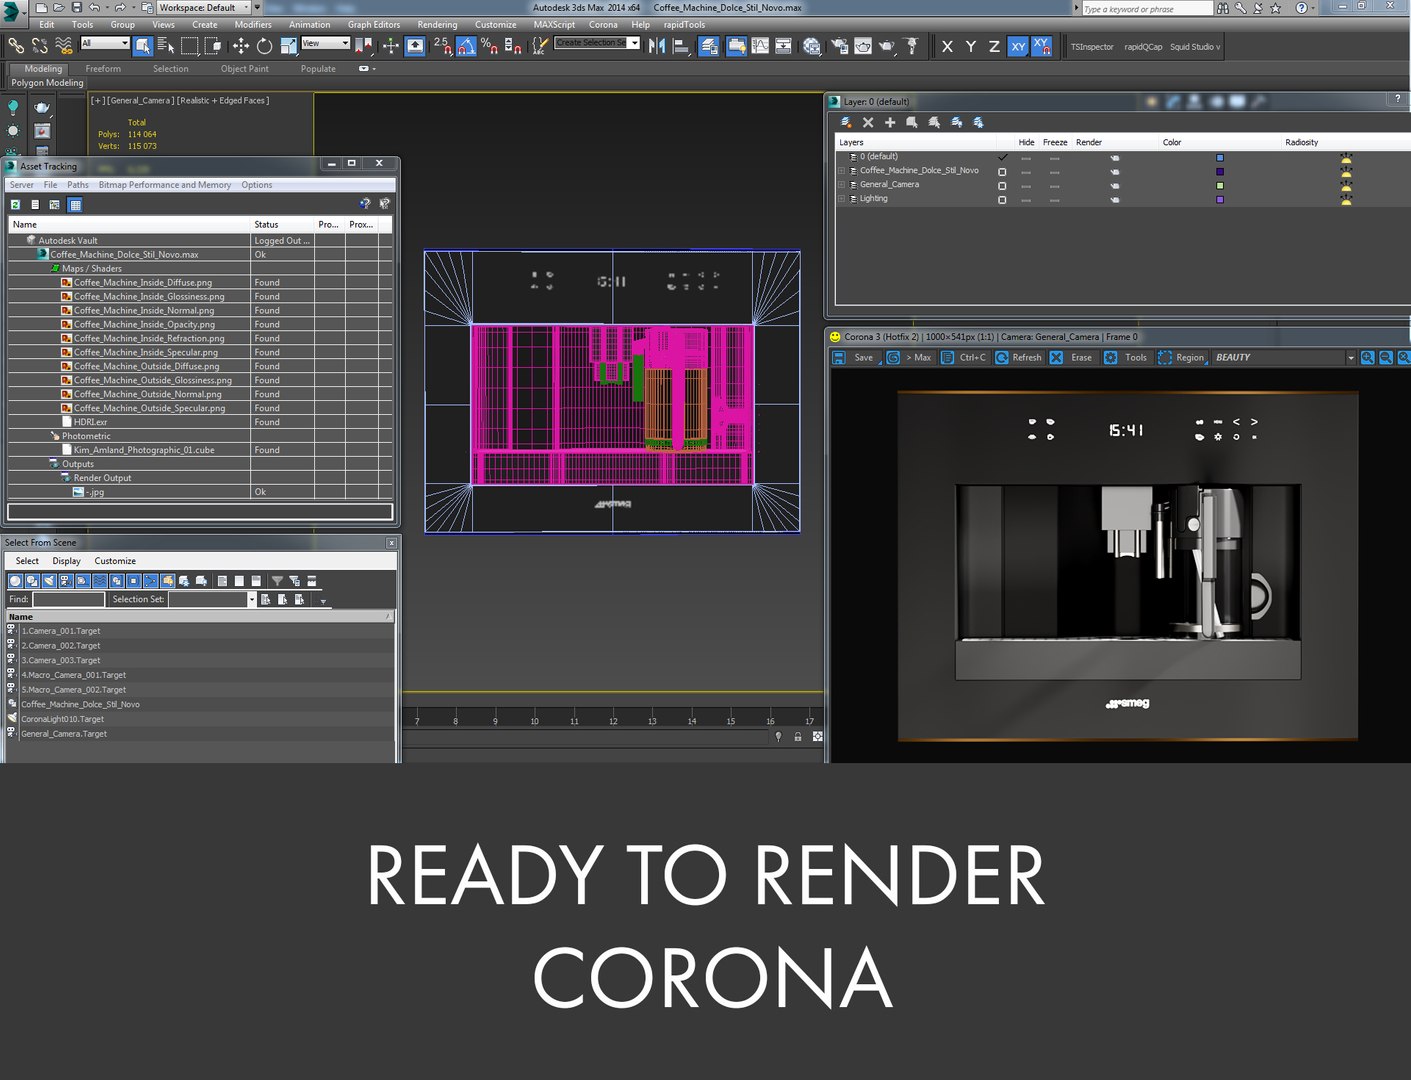Open the Selection Set dropdown in Select From Scene
The image size is (1411, 1080).
tap(252, 600)
